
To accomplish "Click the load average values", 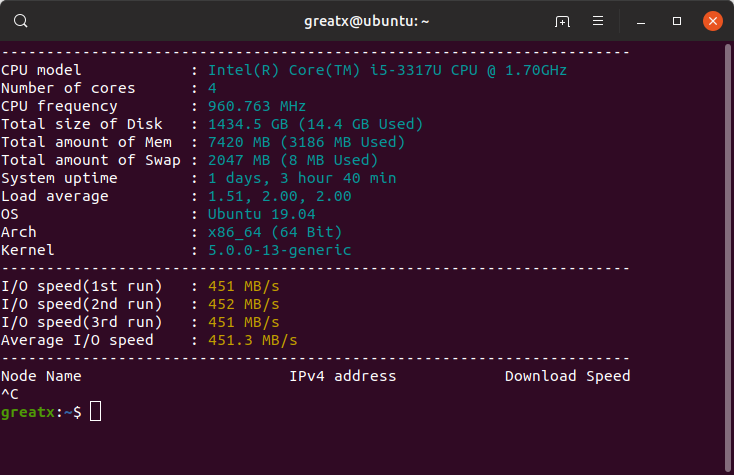I will click(x=279, y=196).
